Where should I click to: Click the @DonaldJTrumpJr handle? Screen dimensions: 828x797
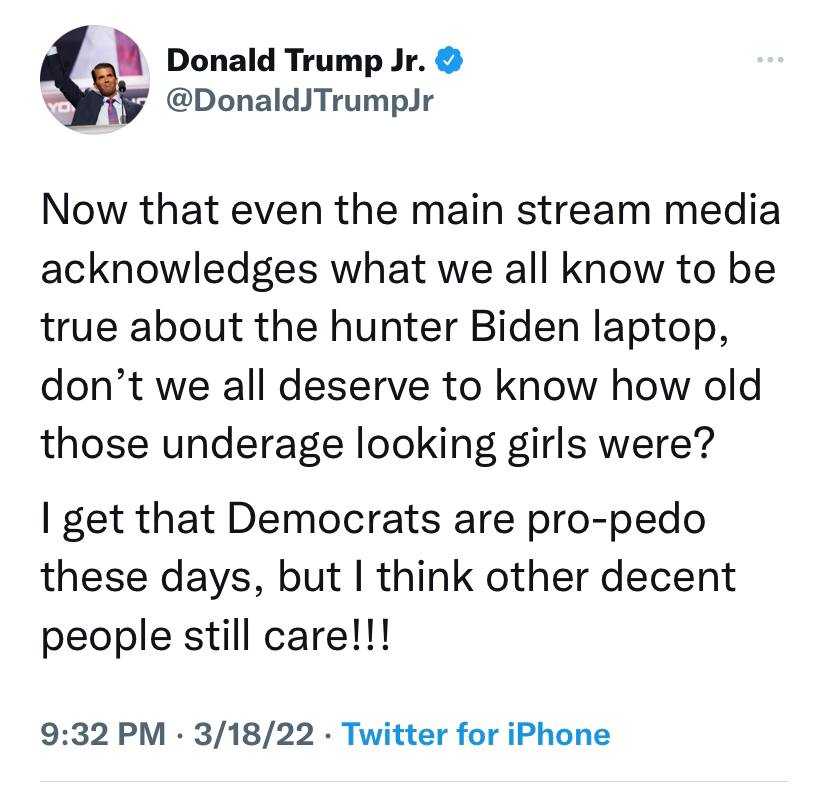299,100
